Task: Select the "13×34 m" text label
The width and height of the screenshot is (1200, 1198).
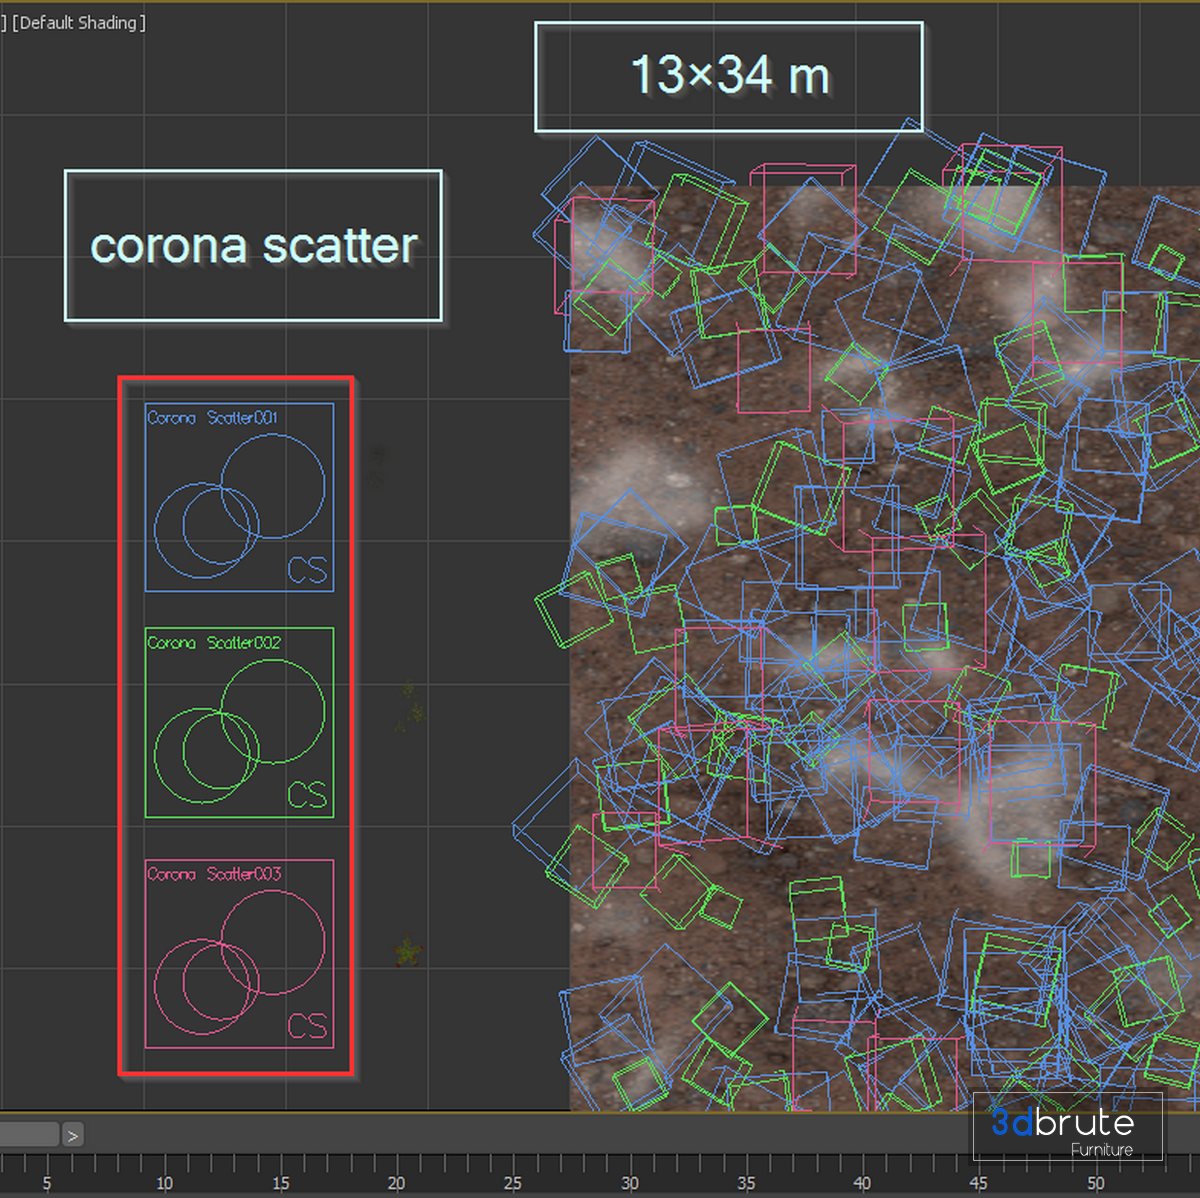Action: pos(729,77)
